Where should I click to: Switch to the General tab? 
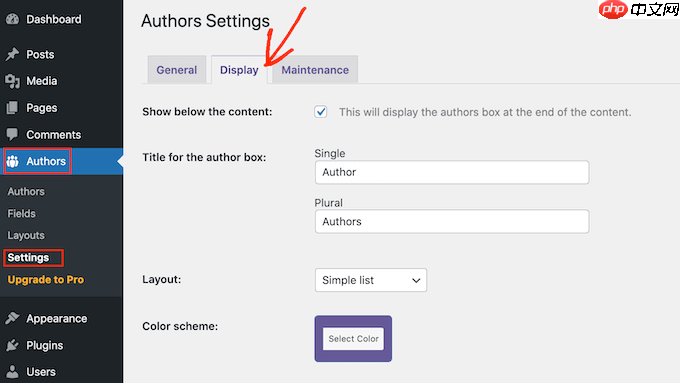pyautogui.click(x=177, y=70)
